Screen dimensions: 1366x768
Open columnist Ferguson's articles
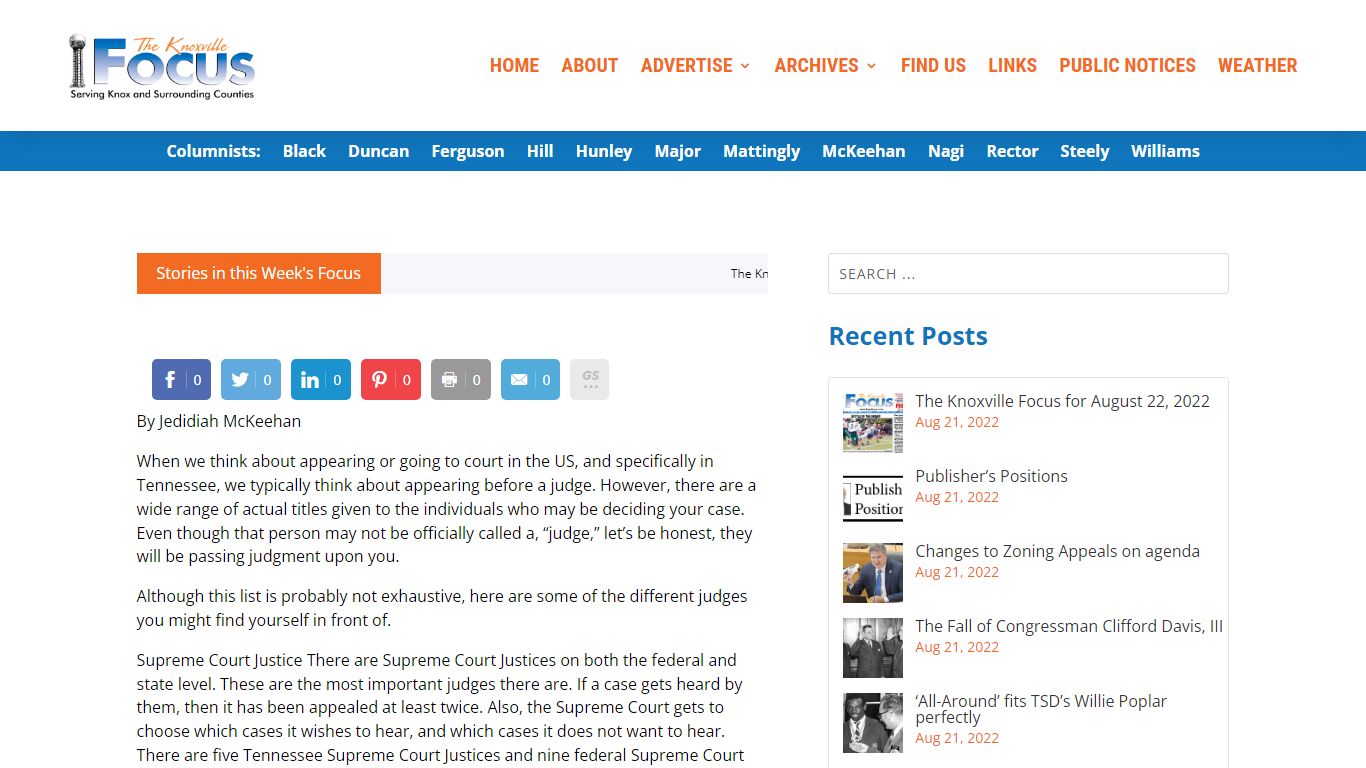(468, 151)
